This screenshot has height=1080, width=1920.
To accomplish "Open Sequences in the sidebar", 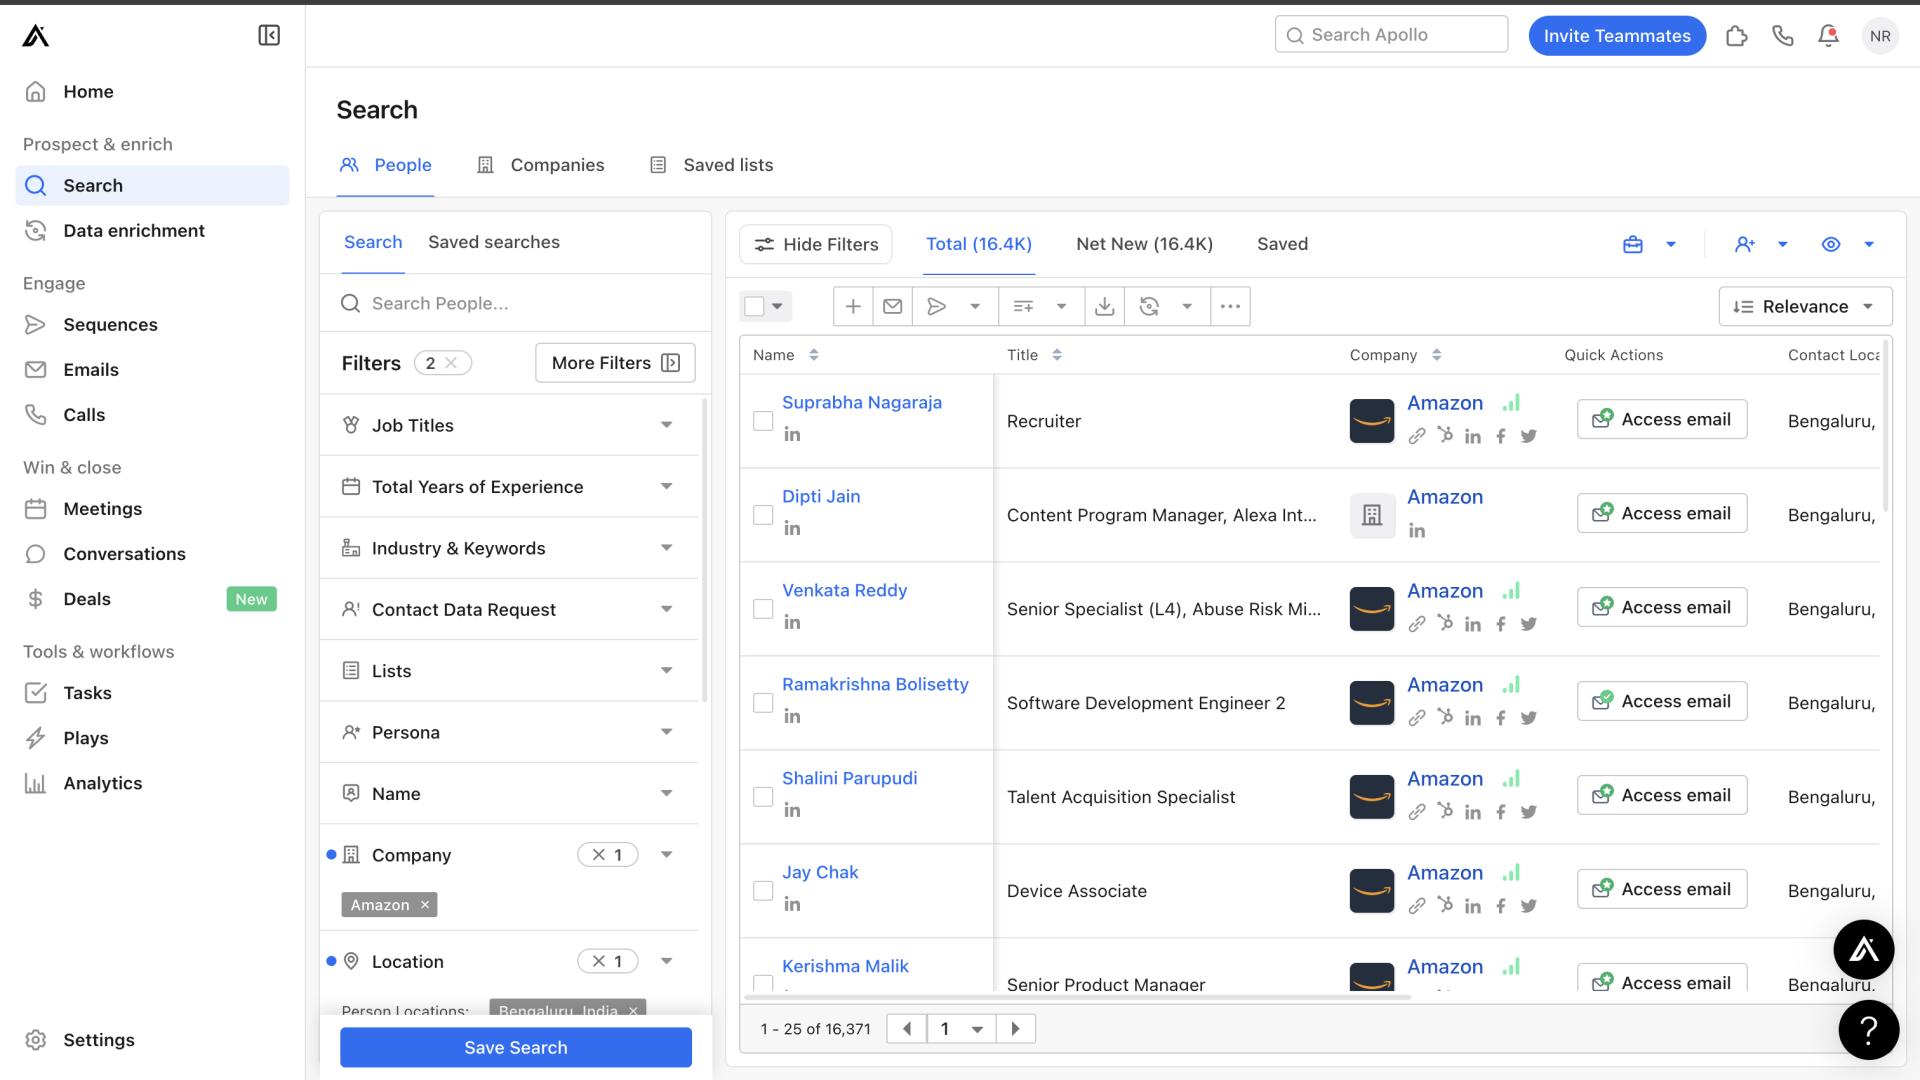I will coord(110,325).
